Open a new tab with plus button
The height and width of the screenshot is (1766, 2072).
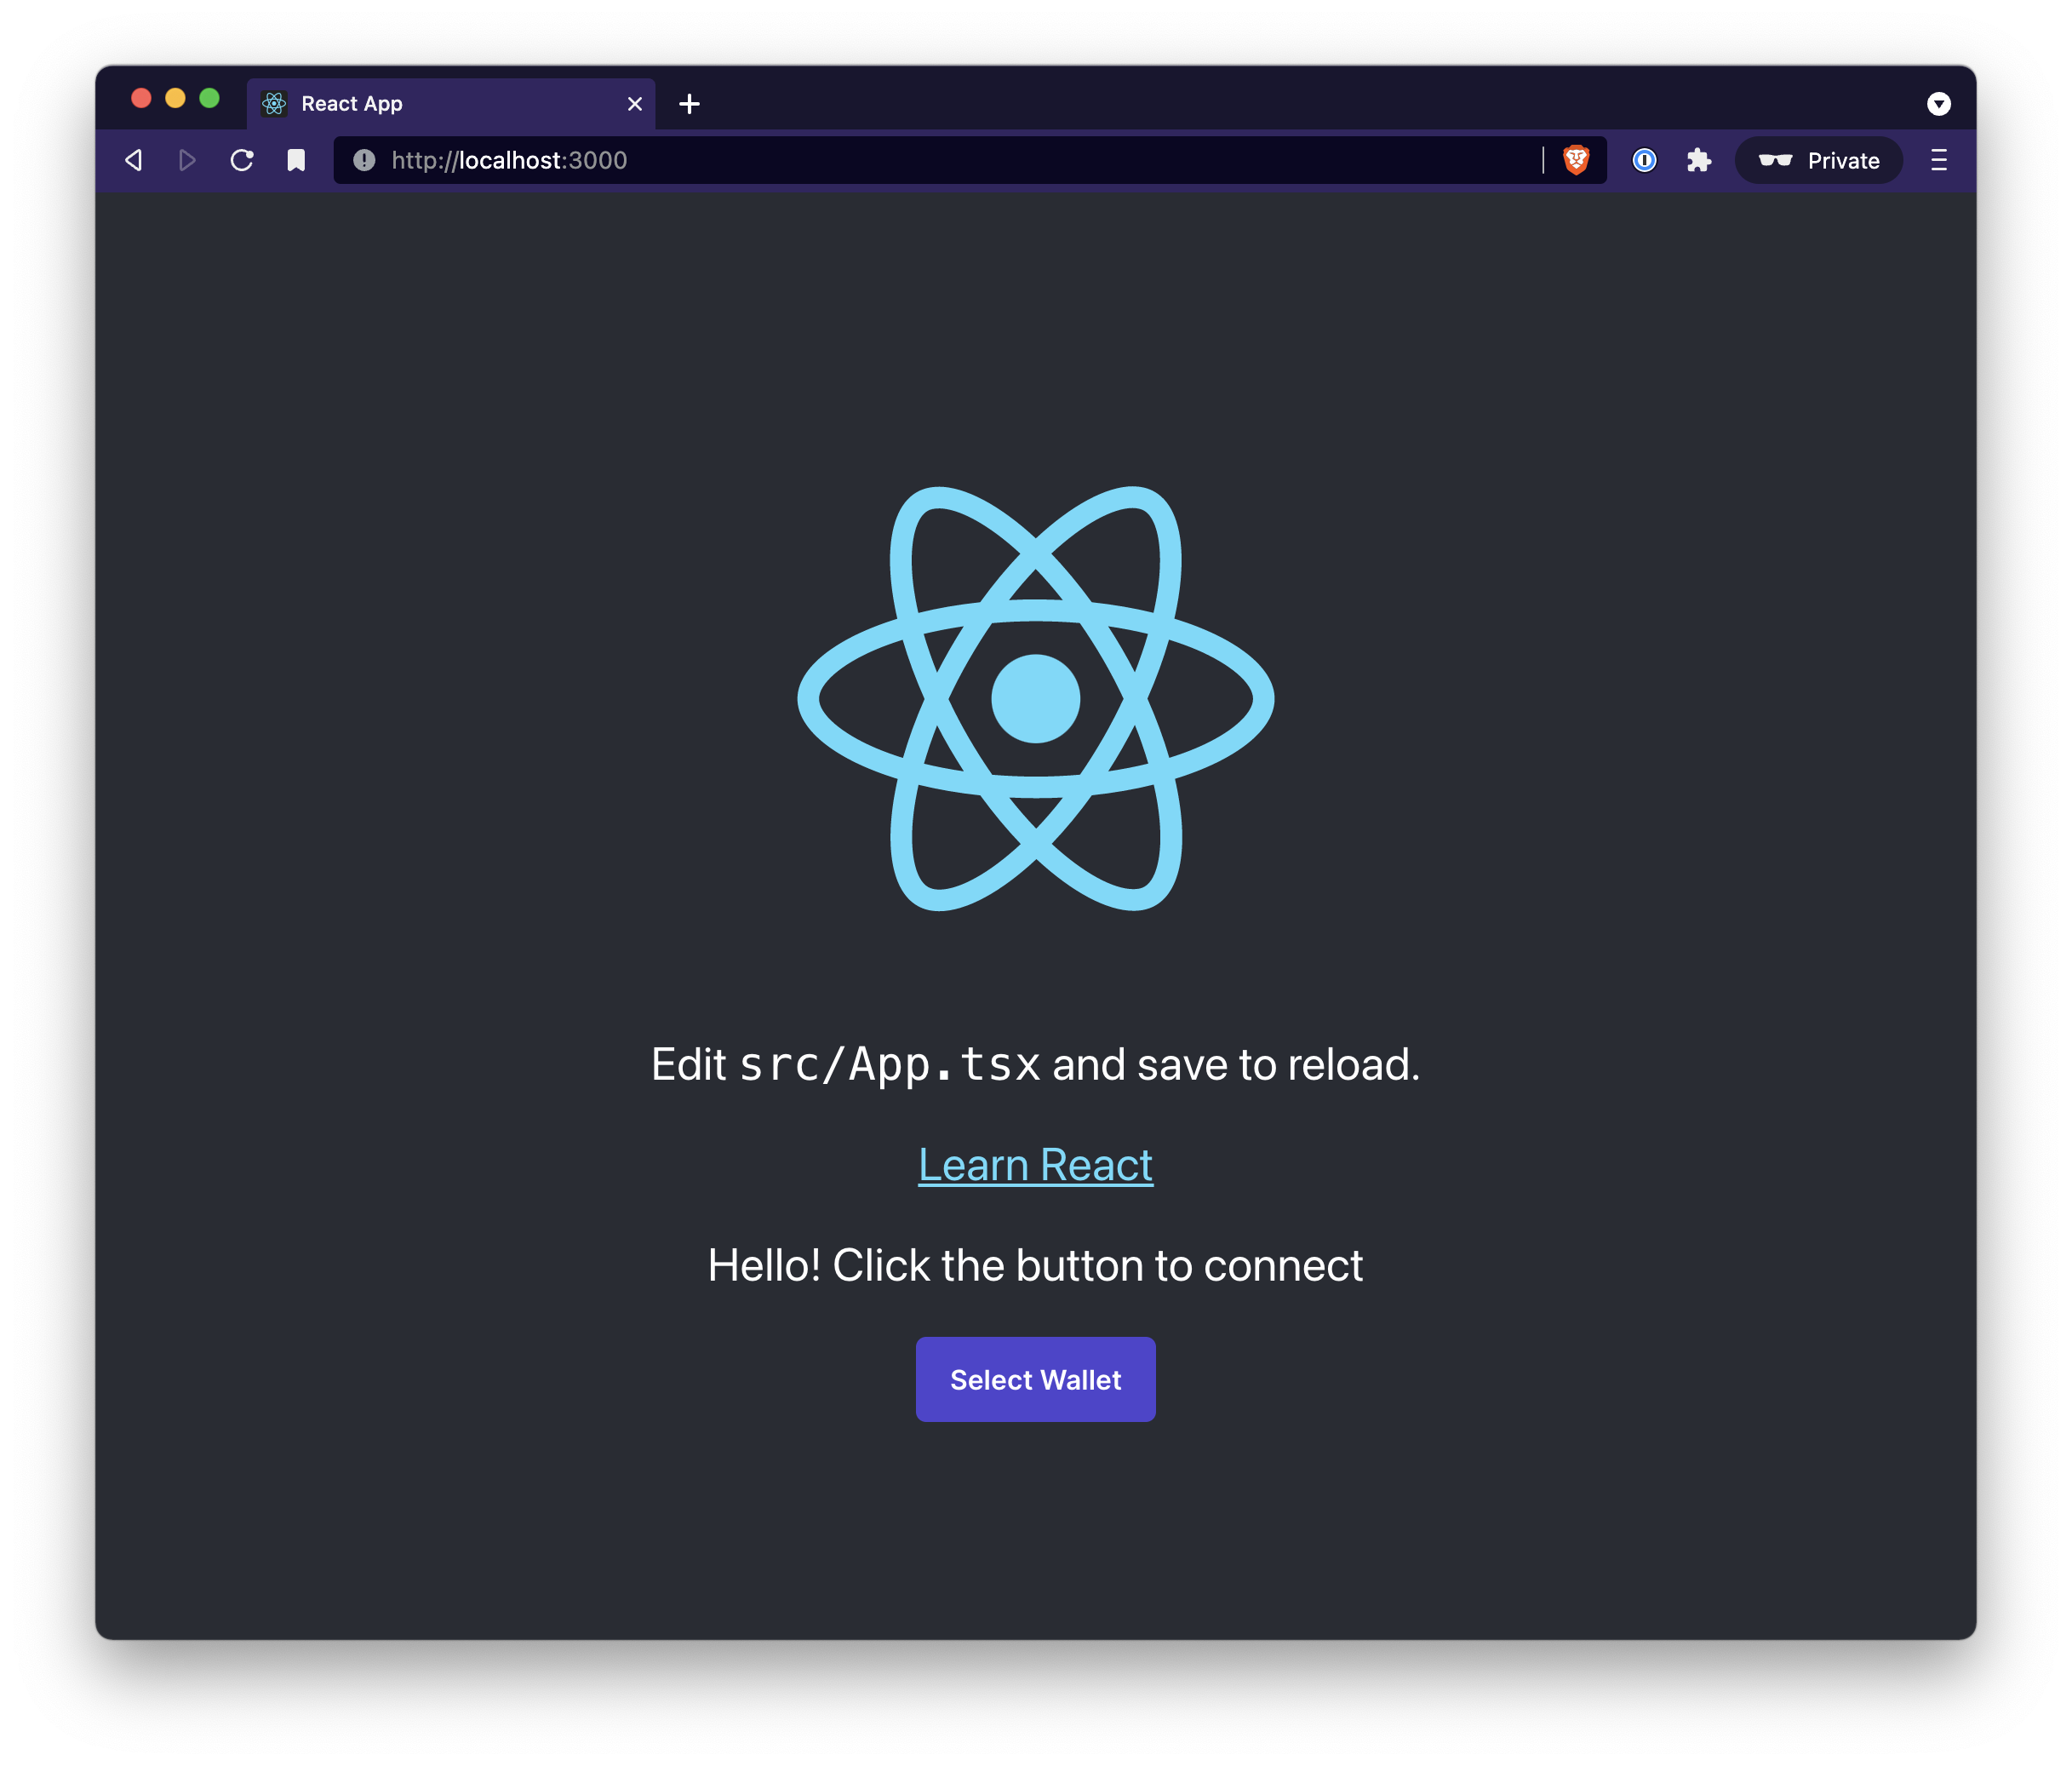(x=689, y=104)
